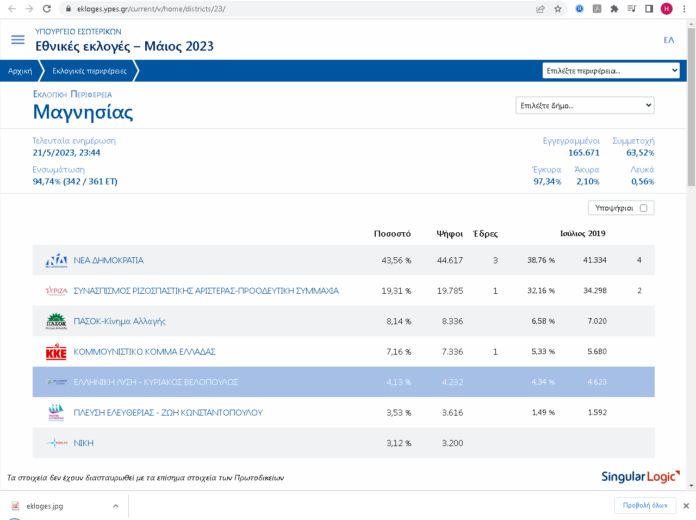
Task: Click the KKE party logo
Action: [x=56, y=352]
